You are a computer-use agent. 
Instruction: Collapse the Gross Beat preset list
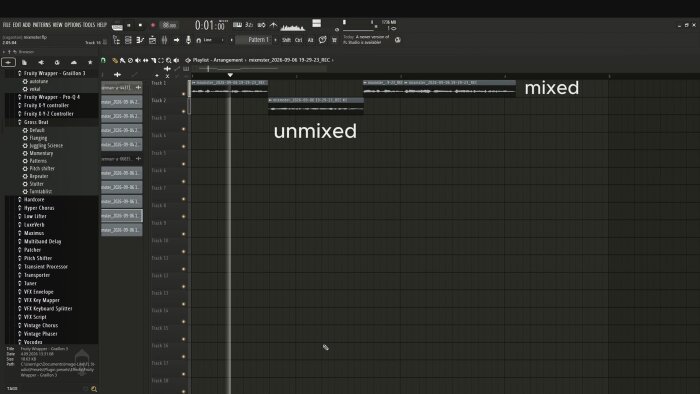(36, 122)
